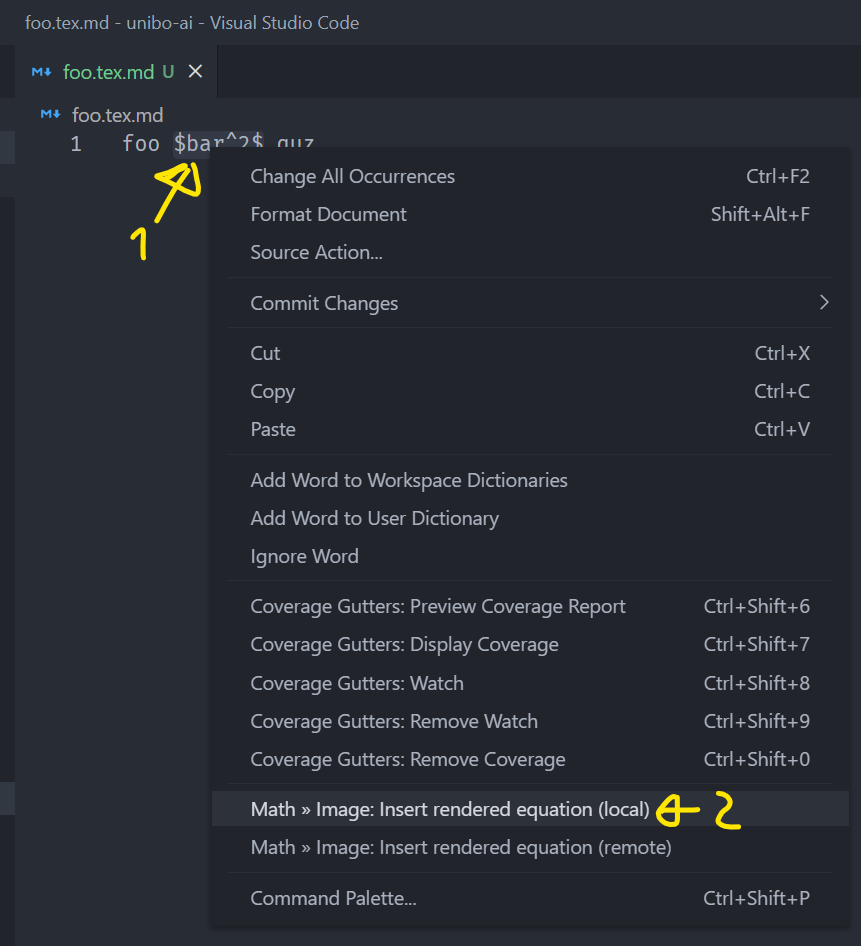Insert rendered equation (local) via Math menu
The height and width of the screenshot is (946, 861).
530,809
